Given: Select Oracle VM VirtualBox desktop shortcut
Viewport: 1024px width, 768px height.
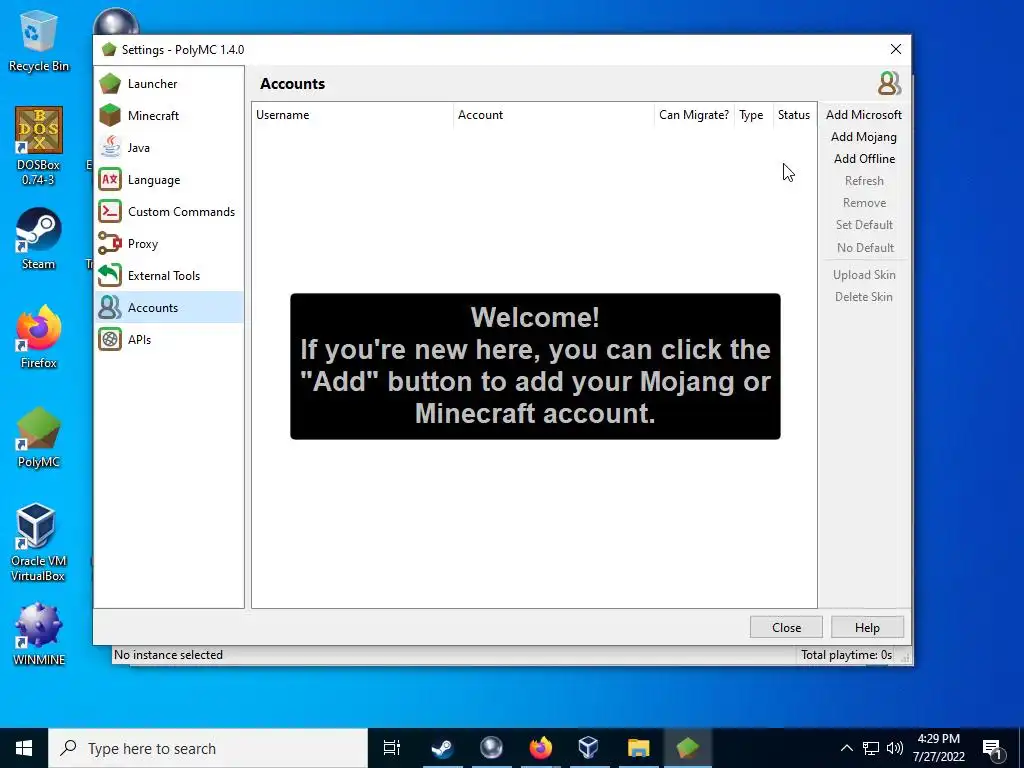Looking at the screenshot, I should tap(39, 542).
